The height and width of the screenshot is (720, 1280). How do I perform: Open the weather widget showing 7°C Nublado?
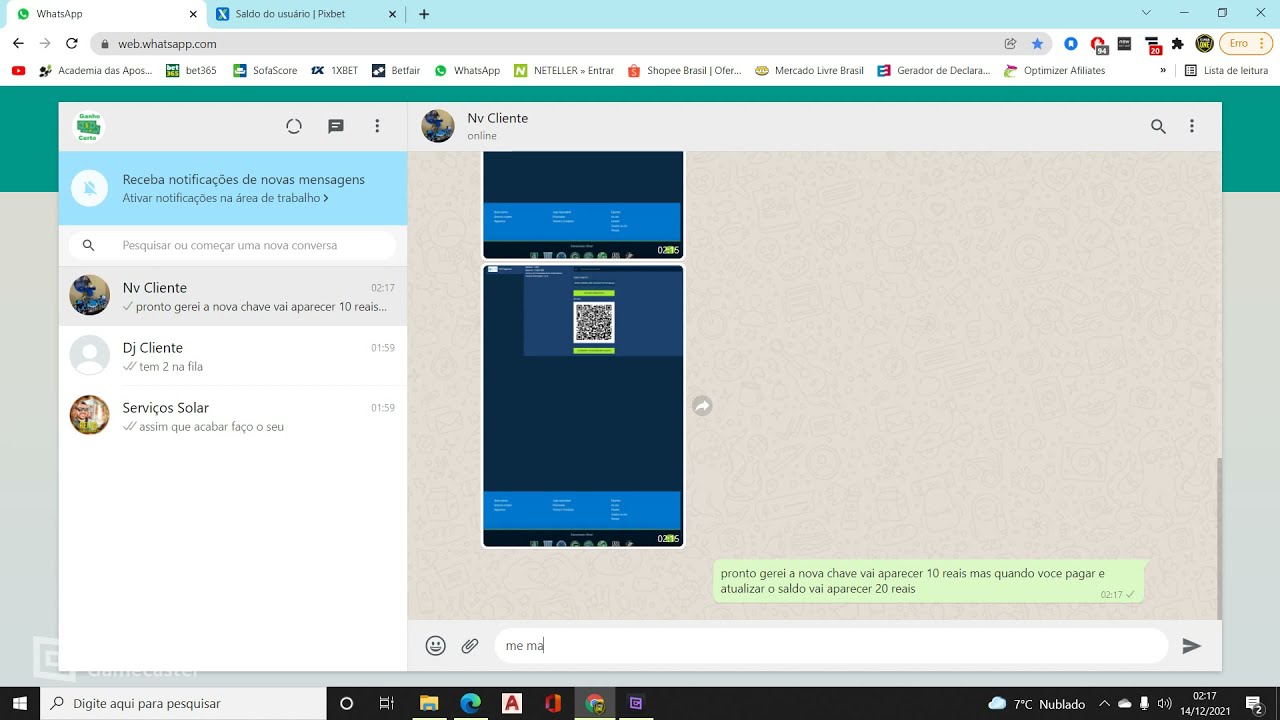(x=1036, y=704)
